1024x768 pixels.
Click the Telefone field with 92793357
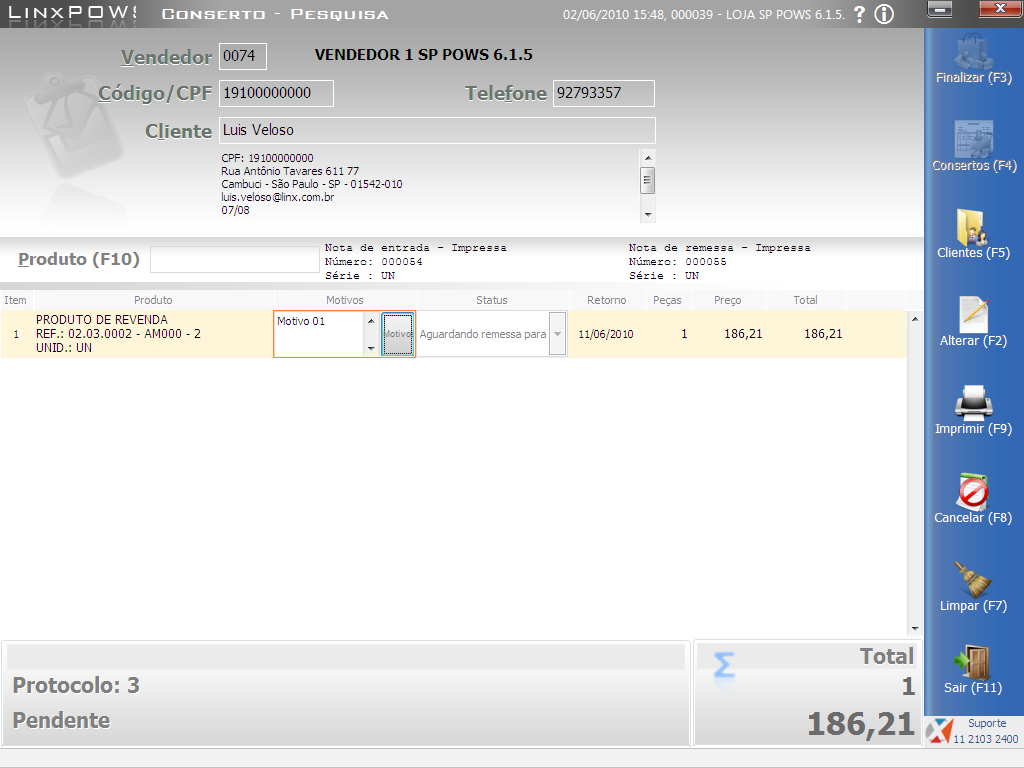coord(603,93)
